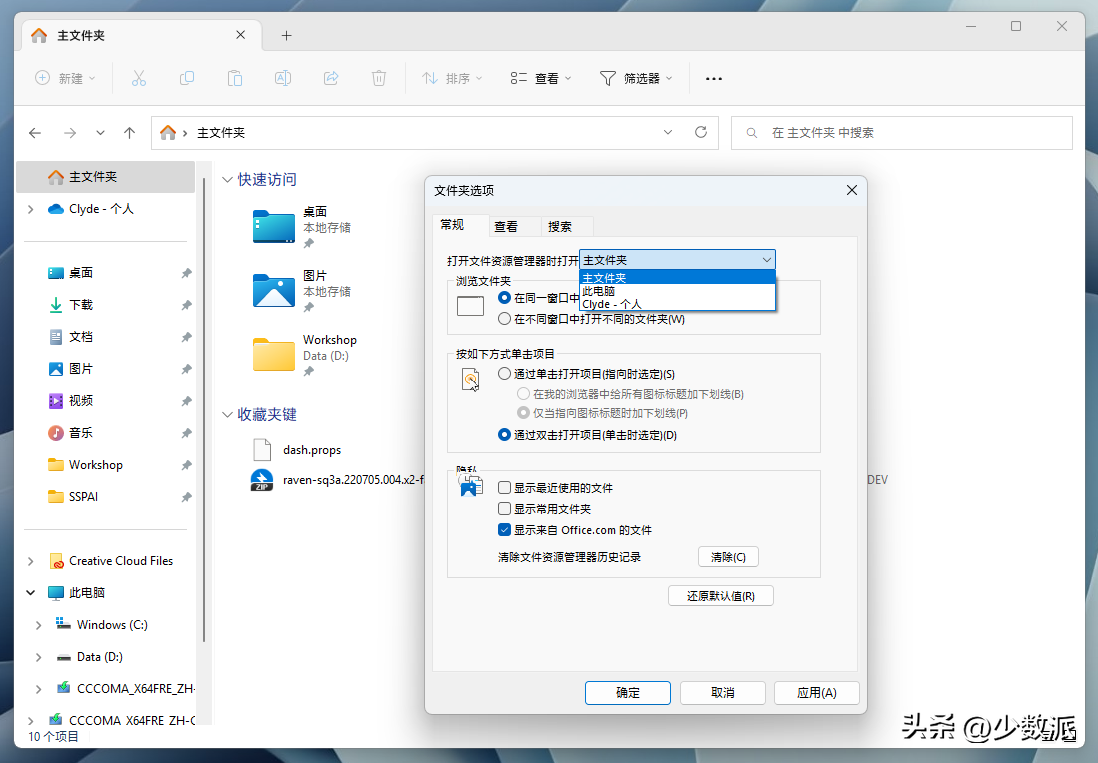
Task: Select 通过单击打开项目 radio option
Action: 505,374
